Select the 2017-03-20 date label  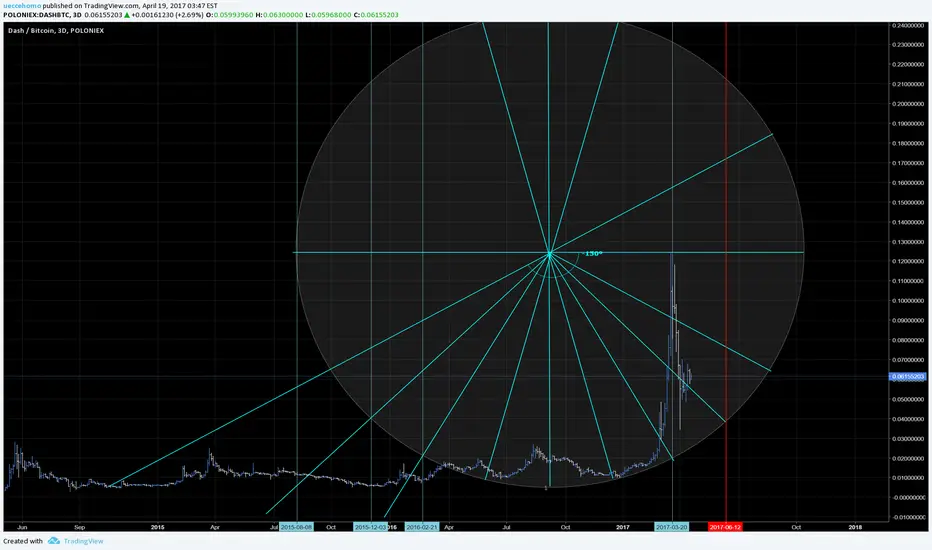point(672,527)
